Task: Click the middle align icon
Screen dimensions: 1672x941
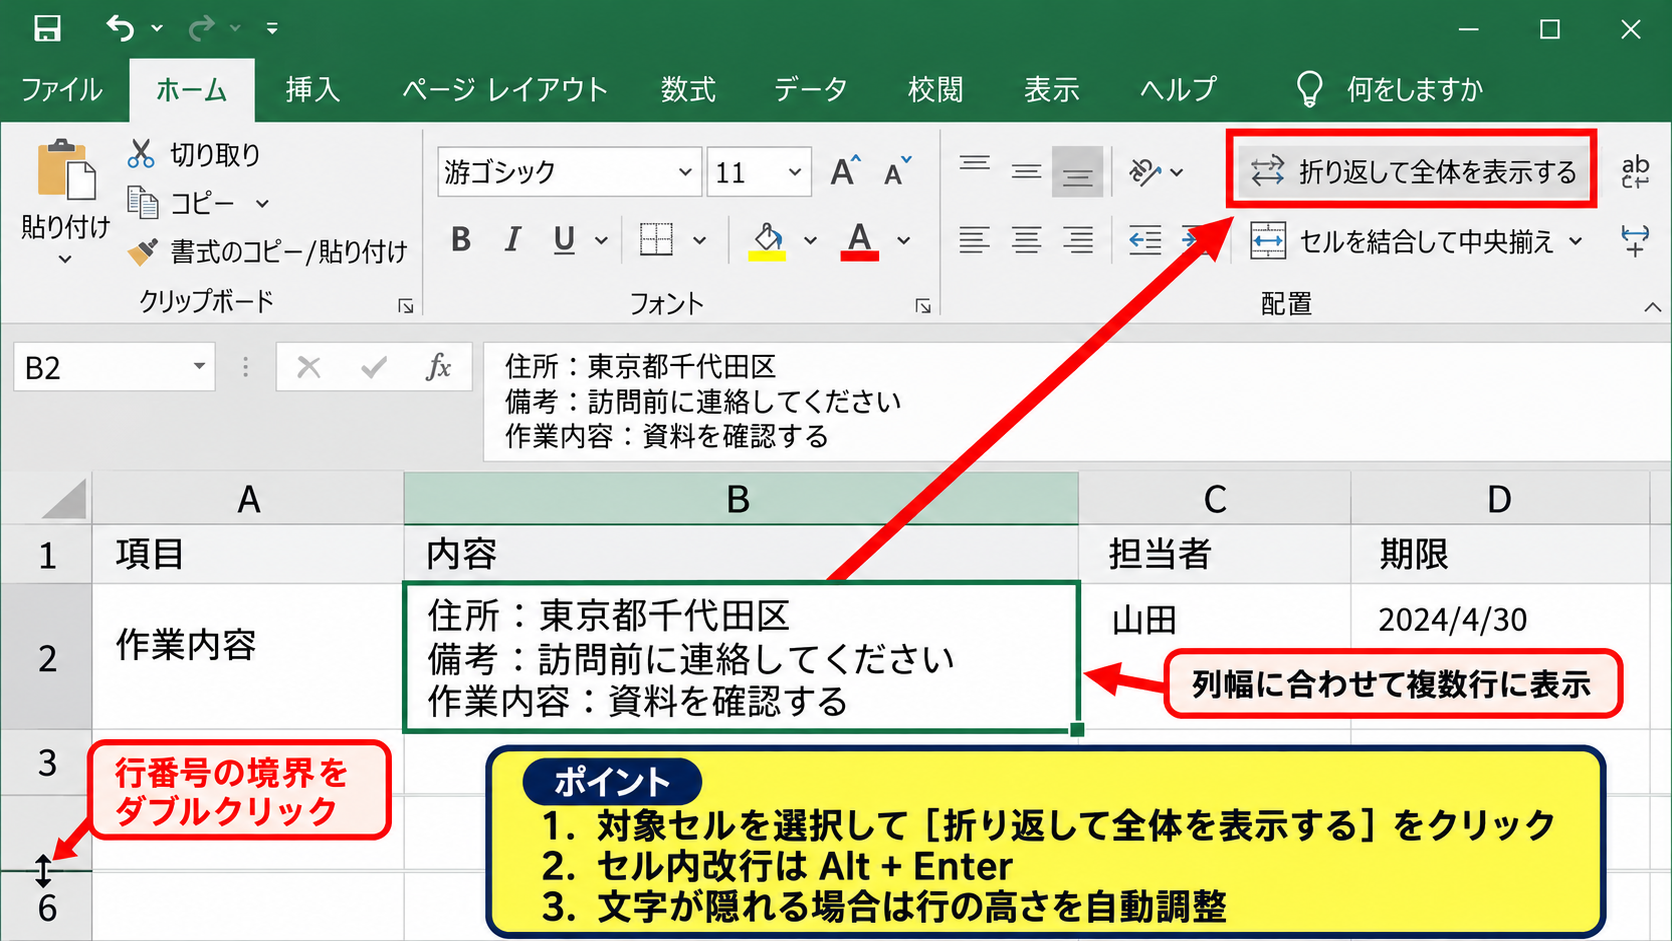Action: pyautogui.click(x=1026, y=172)
